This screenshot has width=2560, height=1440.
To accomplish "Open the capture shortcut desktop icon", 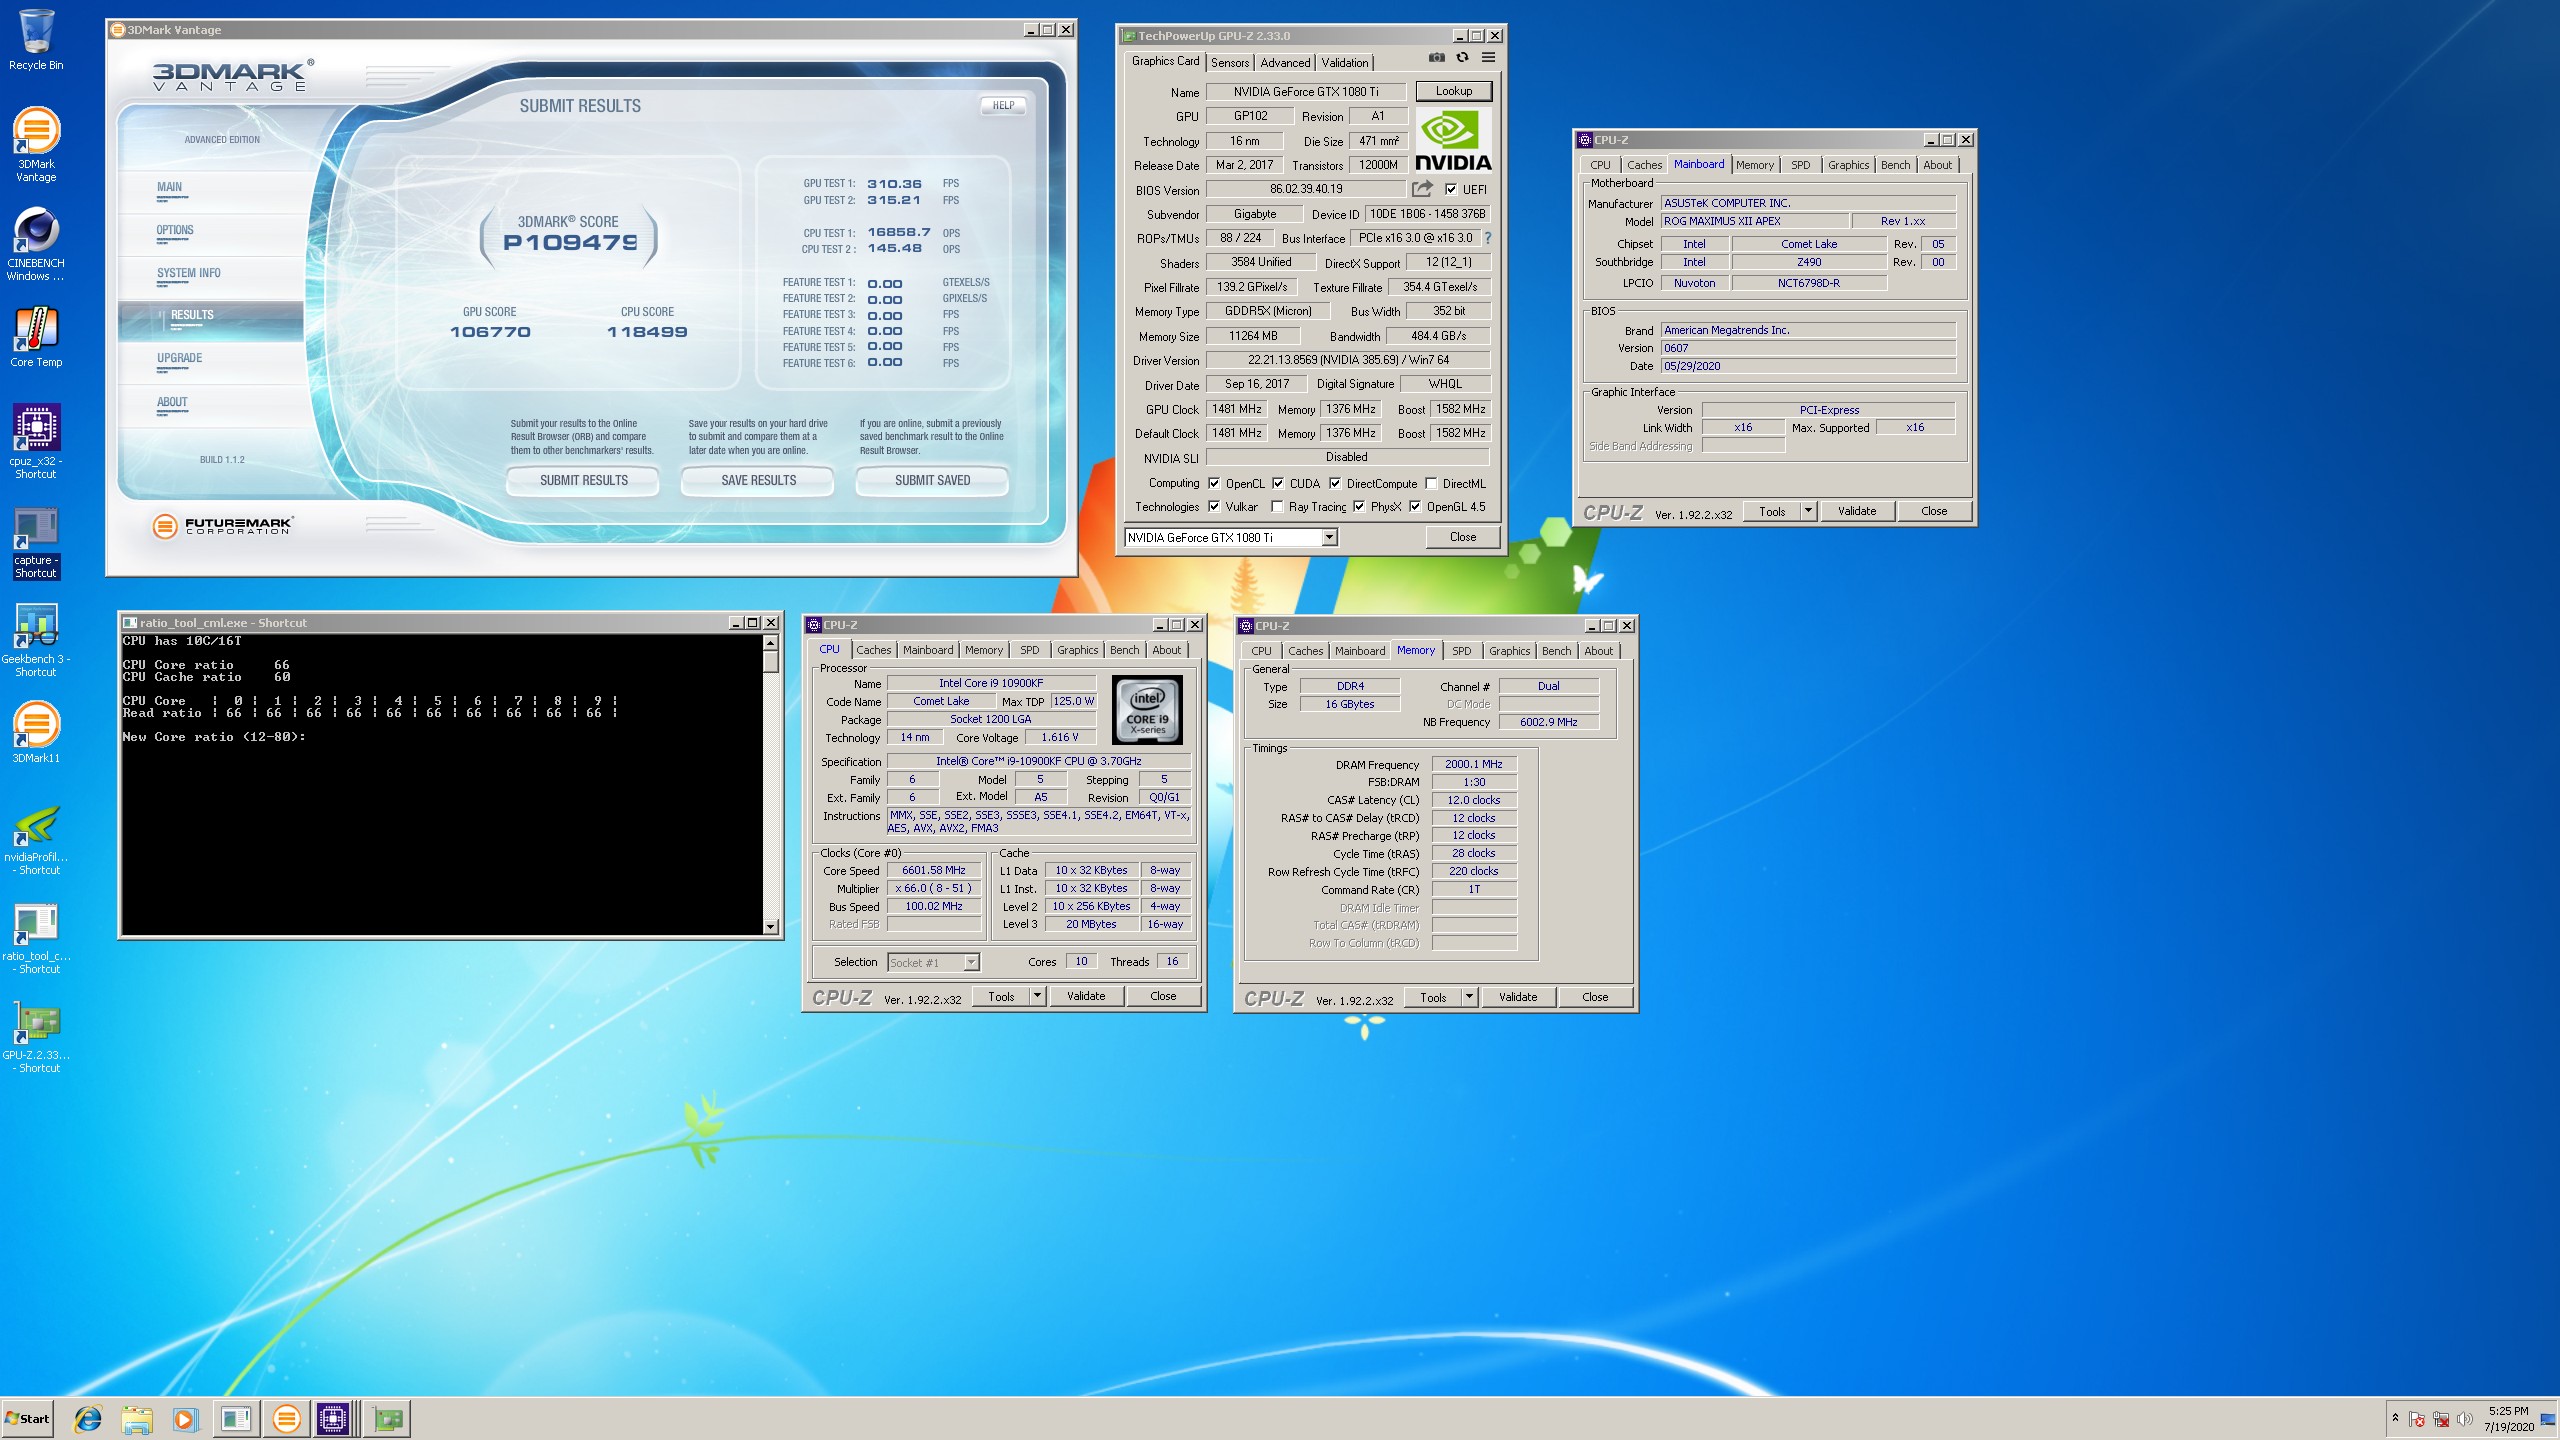I will pos(36,542).
